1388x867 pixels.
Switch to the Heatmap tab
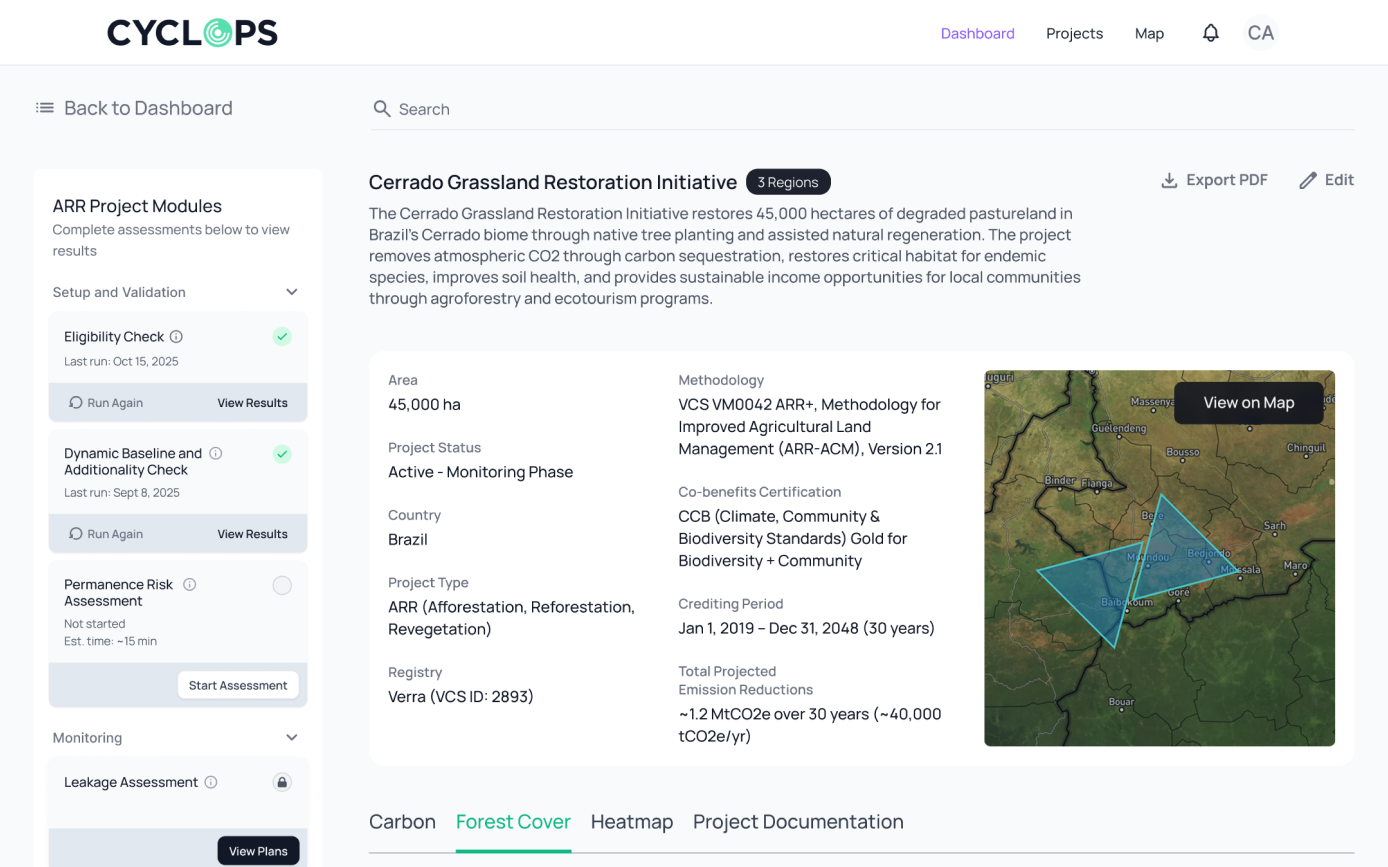[x=631, y=822]
